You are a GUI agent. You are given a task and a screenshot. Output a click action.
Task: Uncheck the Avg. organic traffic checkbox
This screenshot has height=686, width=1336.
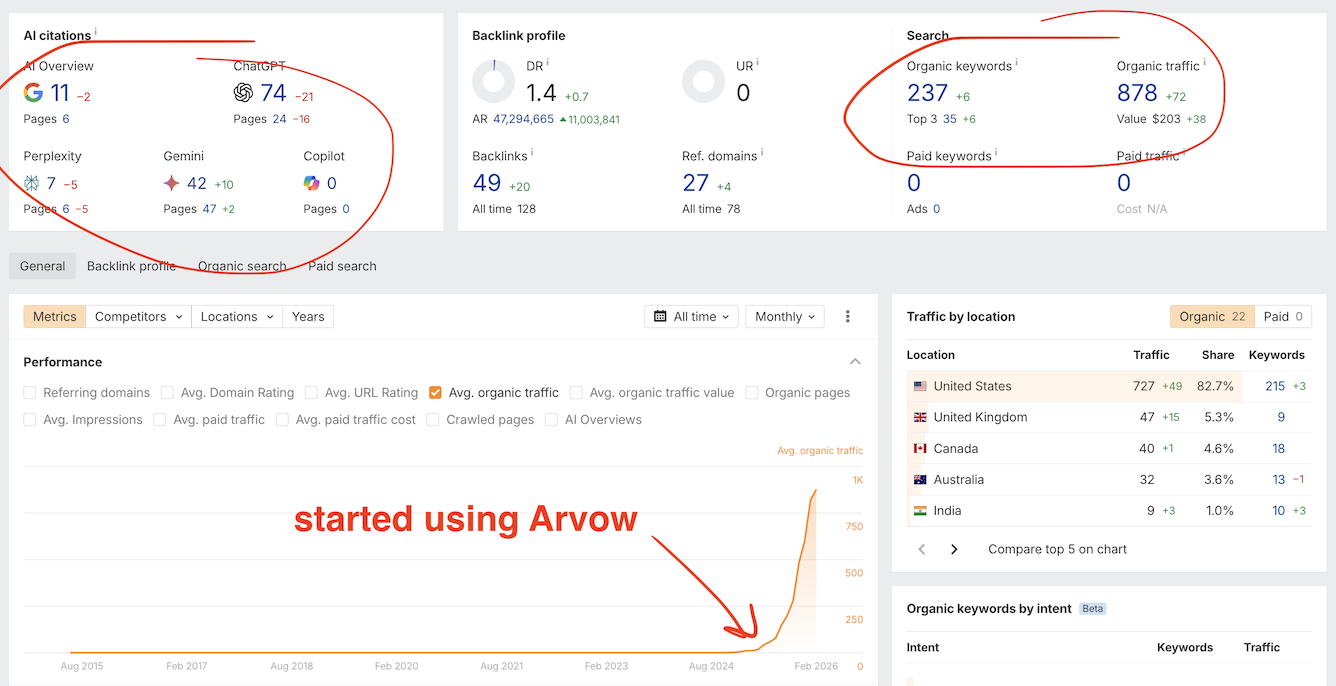pos(435,393)
